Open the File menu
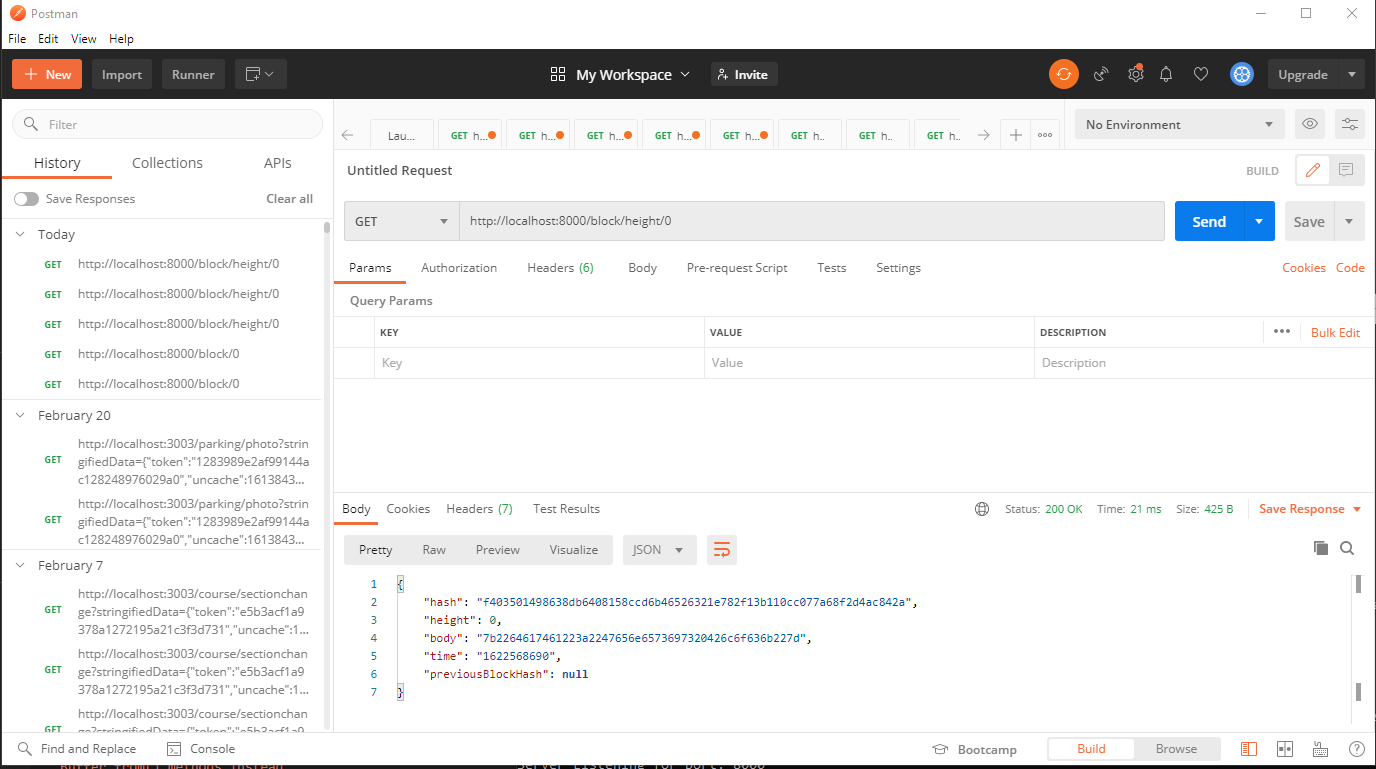The image size is (1376, 769). click(x=17, y=39)
